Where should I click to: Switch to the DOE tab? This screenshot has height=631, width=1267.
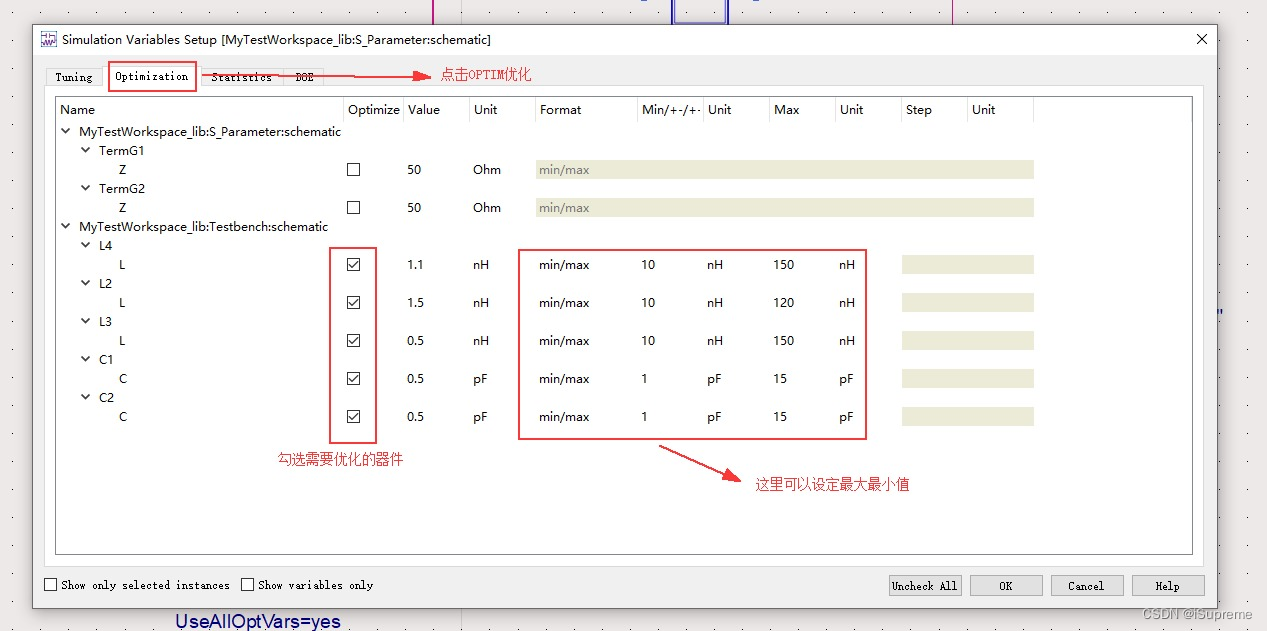[x=304, y=77]
